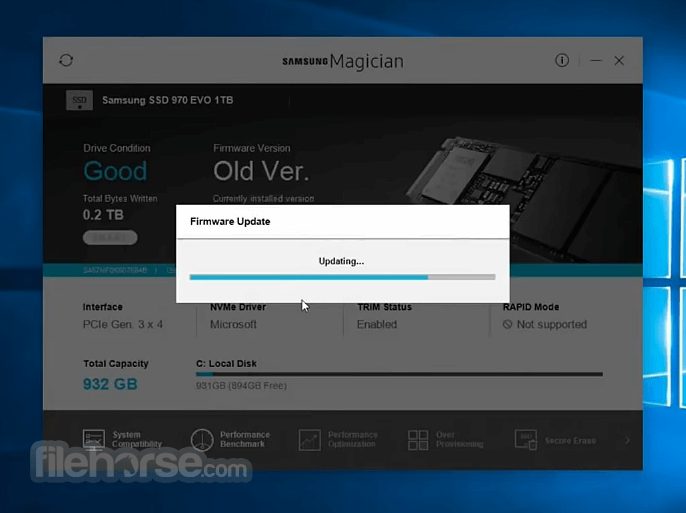
Task: Select the Secure Erase label
Action: (x=570, y=440)
